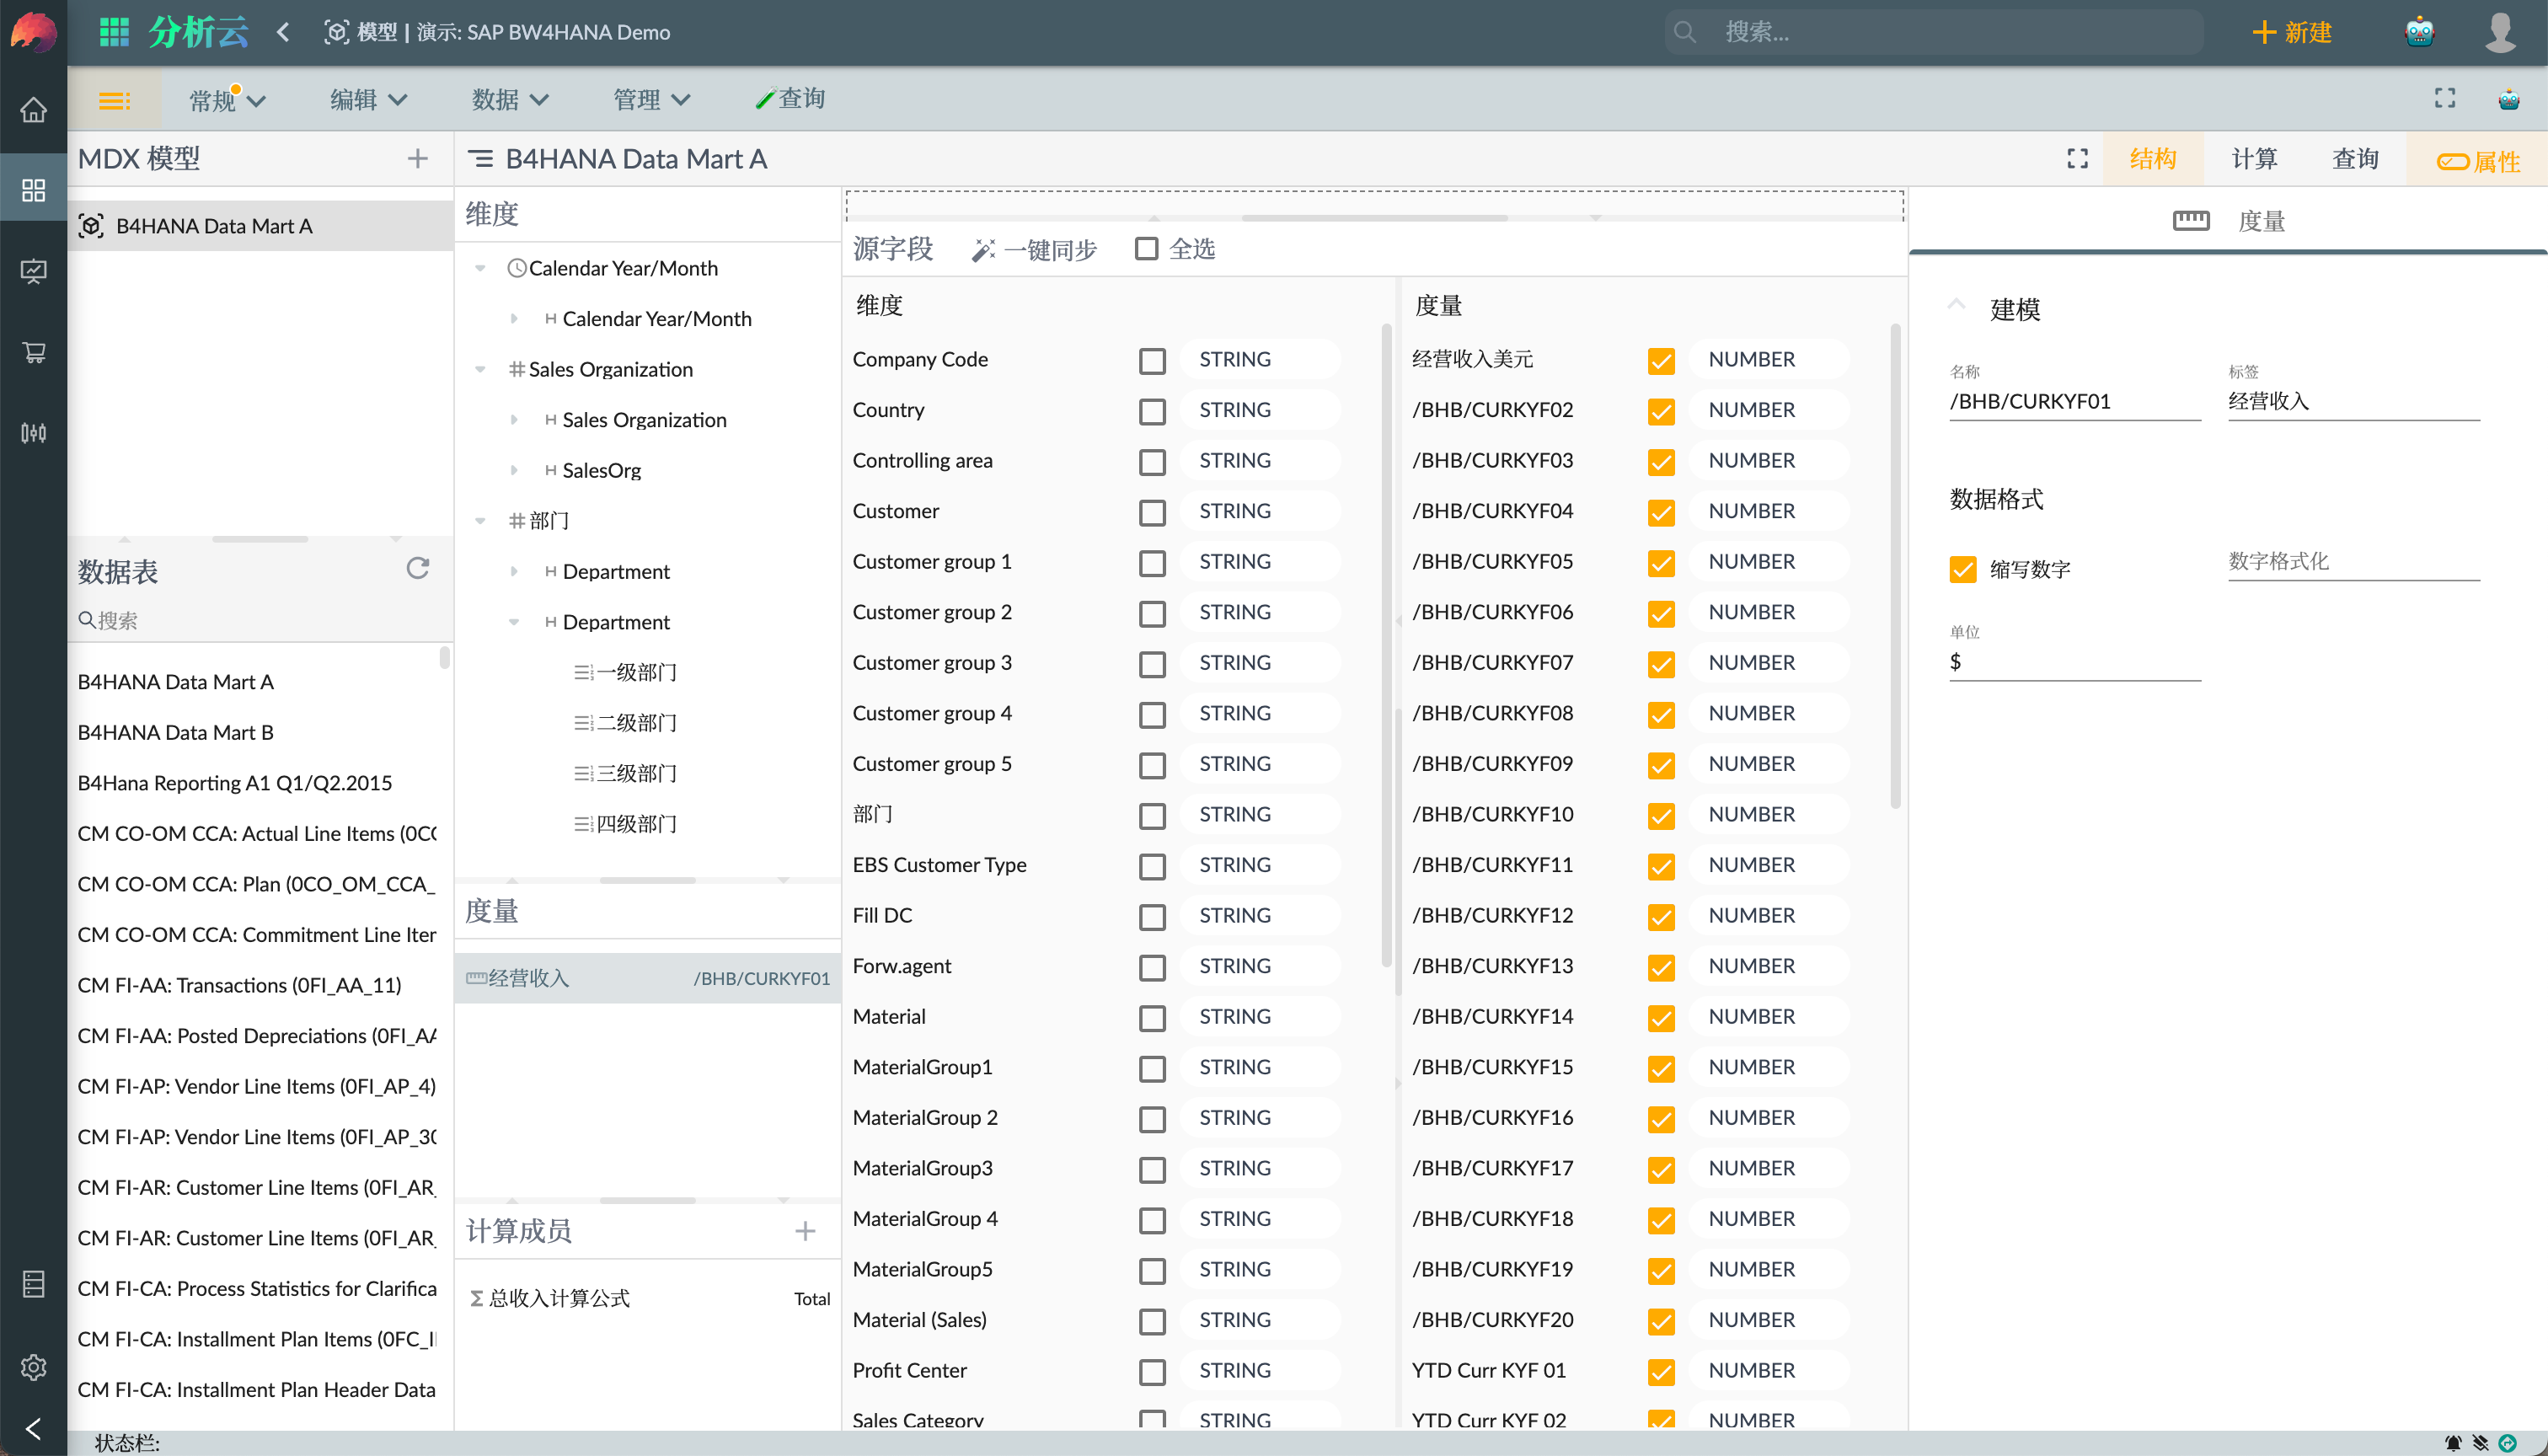
Task: Open the 属性 tab
Action: [2478, 160]
